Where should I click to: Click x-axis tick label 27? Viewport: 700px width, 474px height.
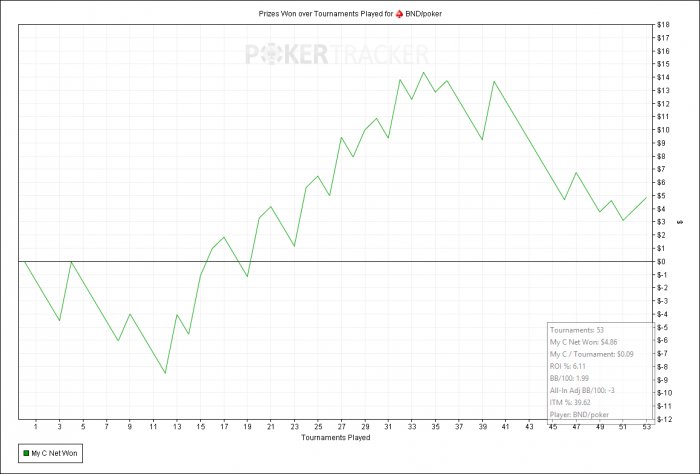tap(342, 427)
